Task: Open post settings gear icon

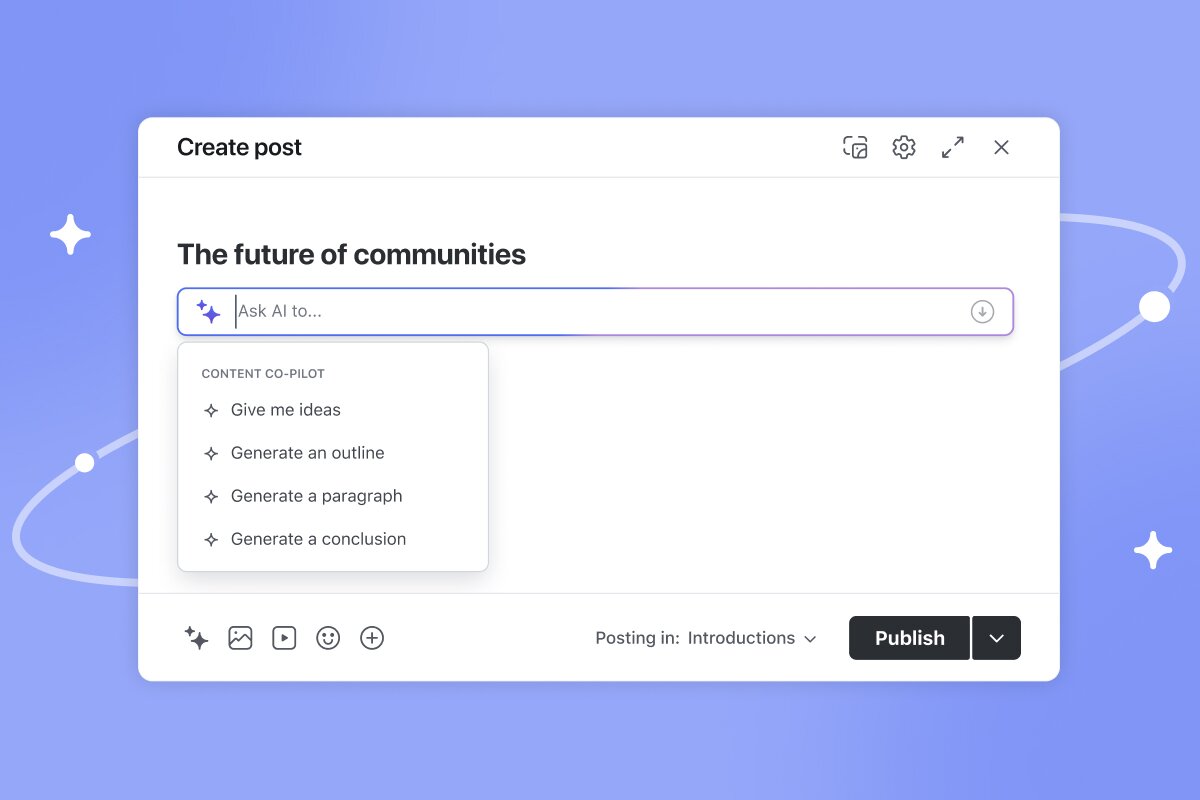Action: (x=904, y=148)
